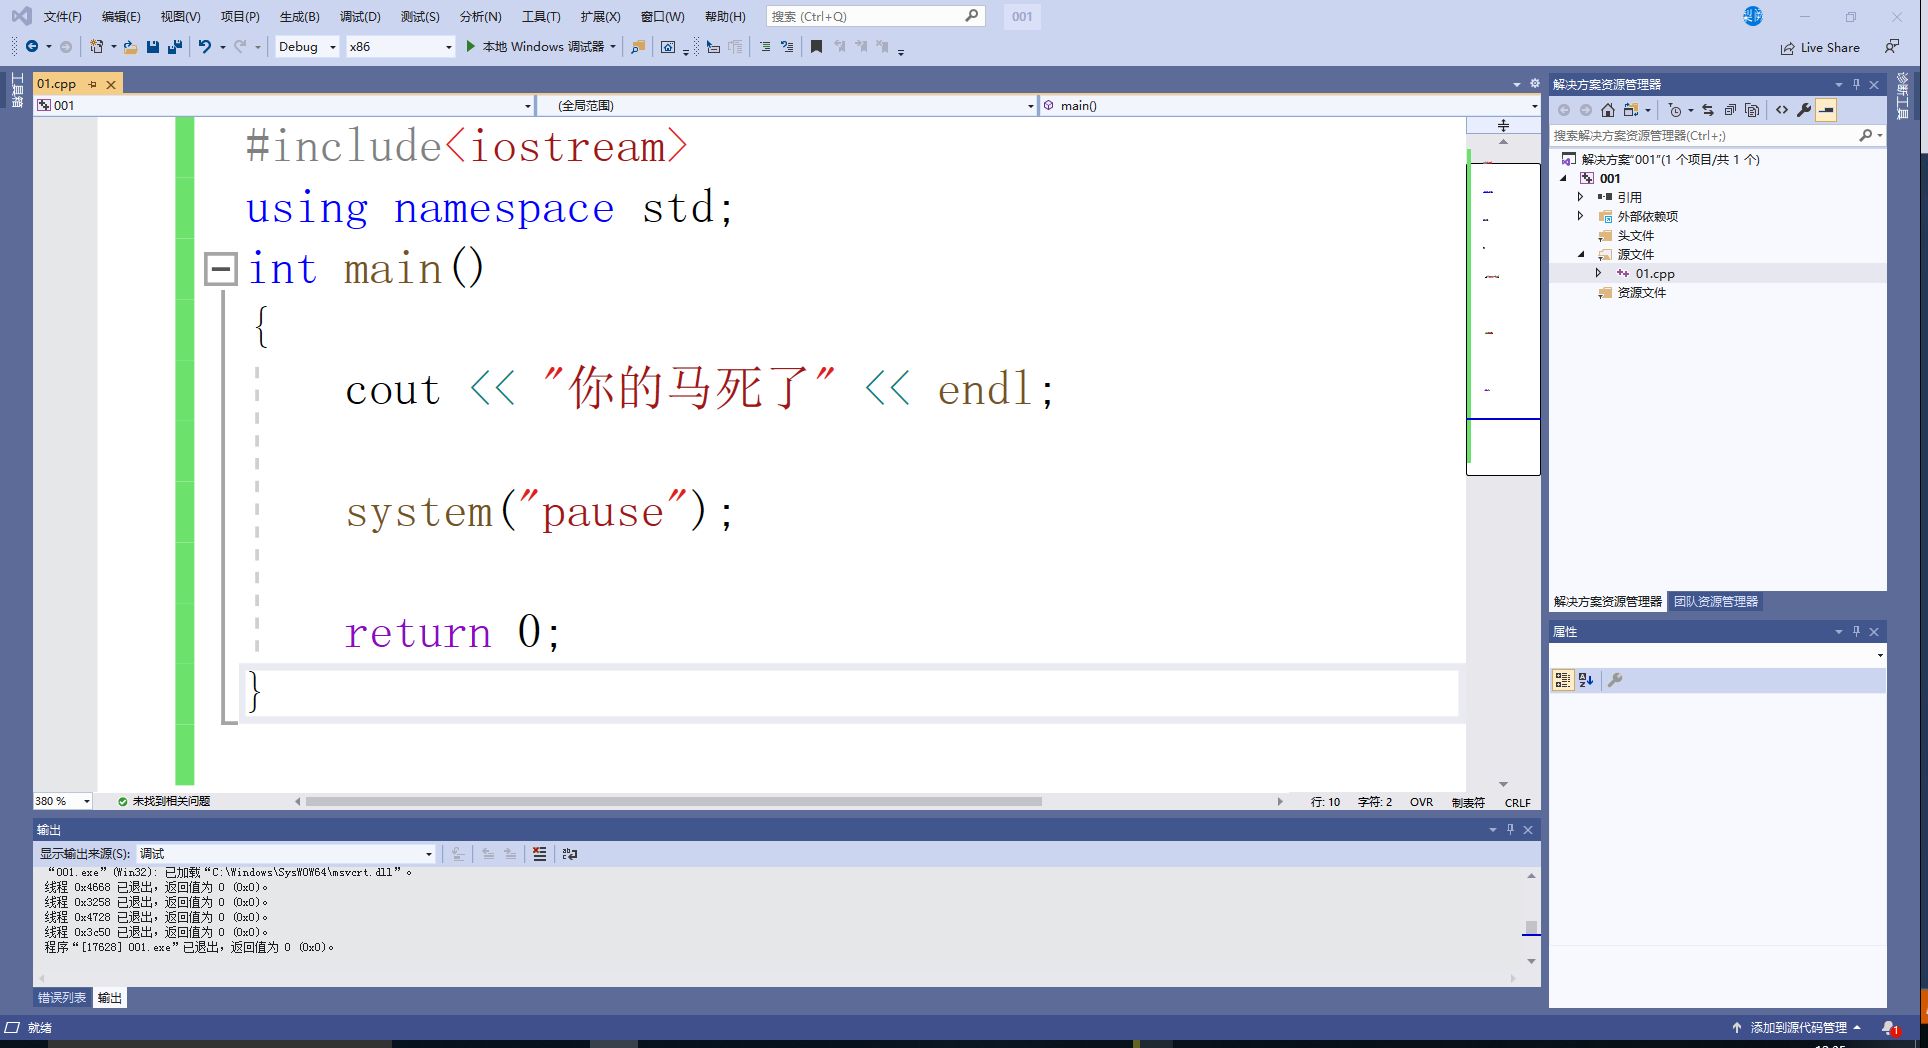This screenshot has width=1928, height=1048.
Task: Open properties wrench in Solution Explorer toolbar
Action: click(x=1804, y=110)
